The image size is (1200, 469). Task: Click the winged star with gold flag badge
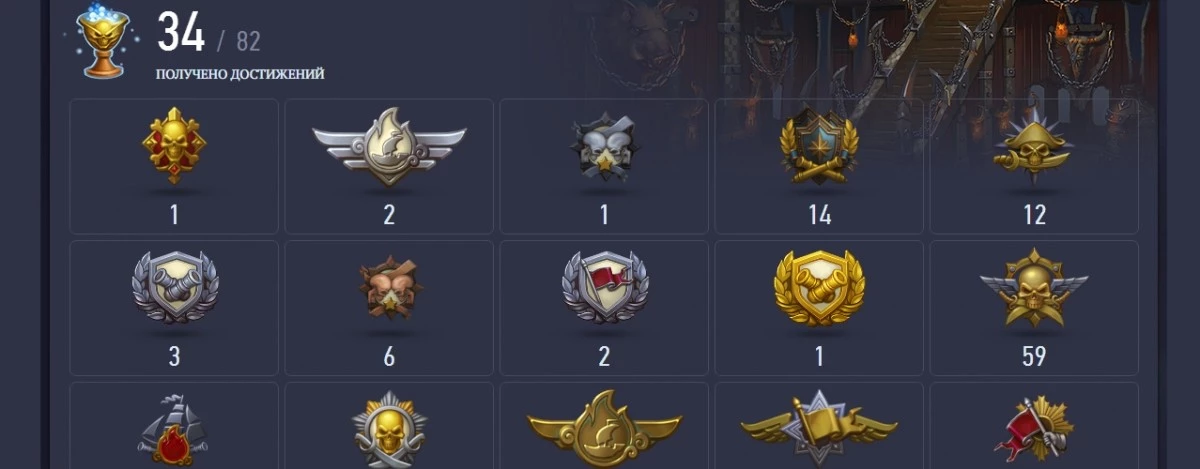(x=819, y=428)
